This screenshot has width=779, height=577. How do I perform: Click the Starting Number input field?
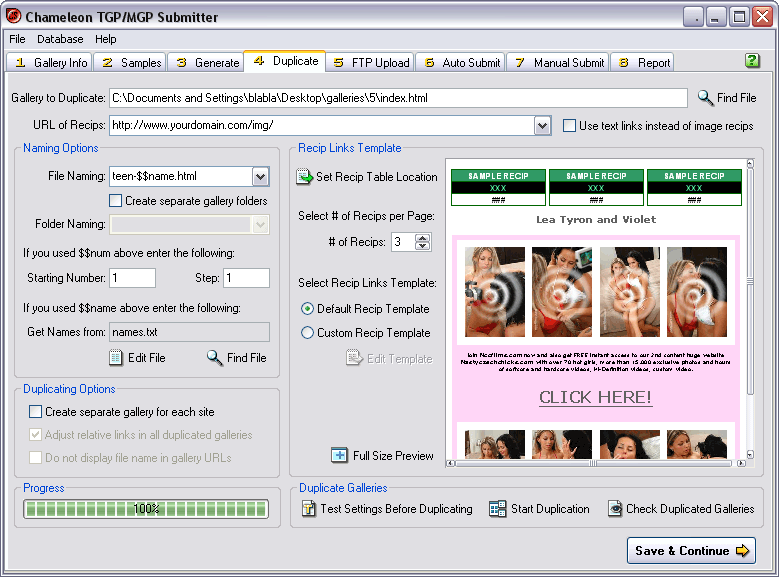click(132, 278)
